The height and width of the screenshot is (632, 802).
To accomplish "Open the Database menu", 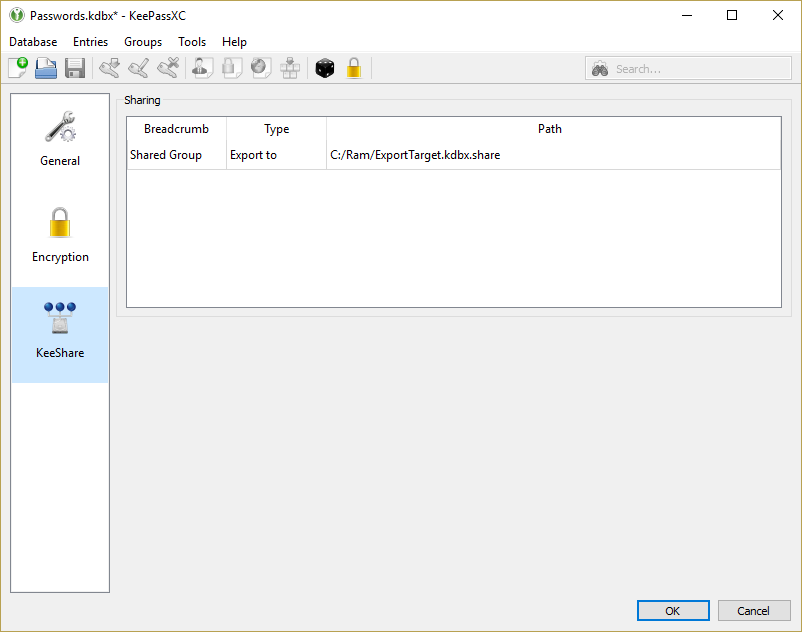I will (x=33, y=42).
